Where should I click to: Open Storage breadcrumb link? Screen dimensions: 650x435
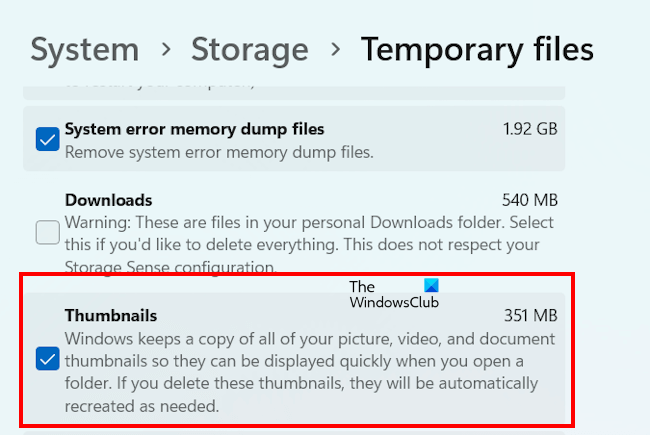click(x=249, y=49)
